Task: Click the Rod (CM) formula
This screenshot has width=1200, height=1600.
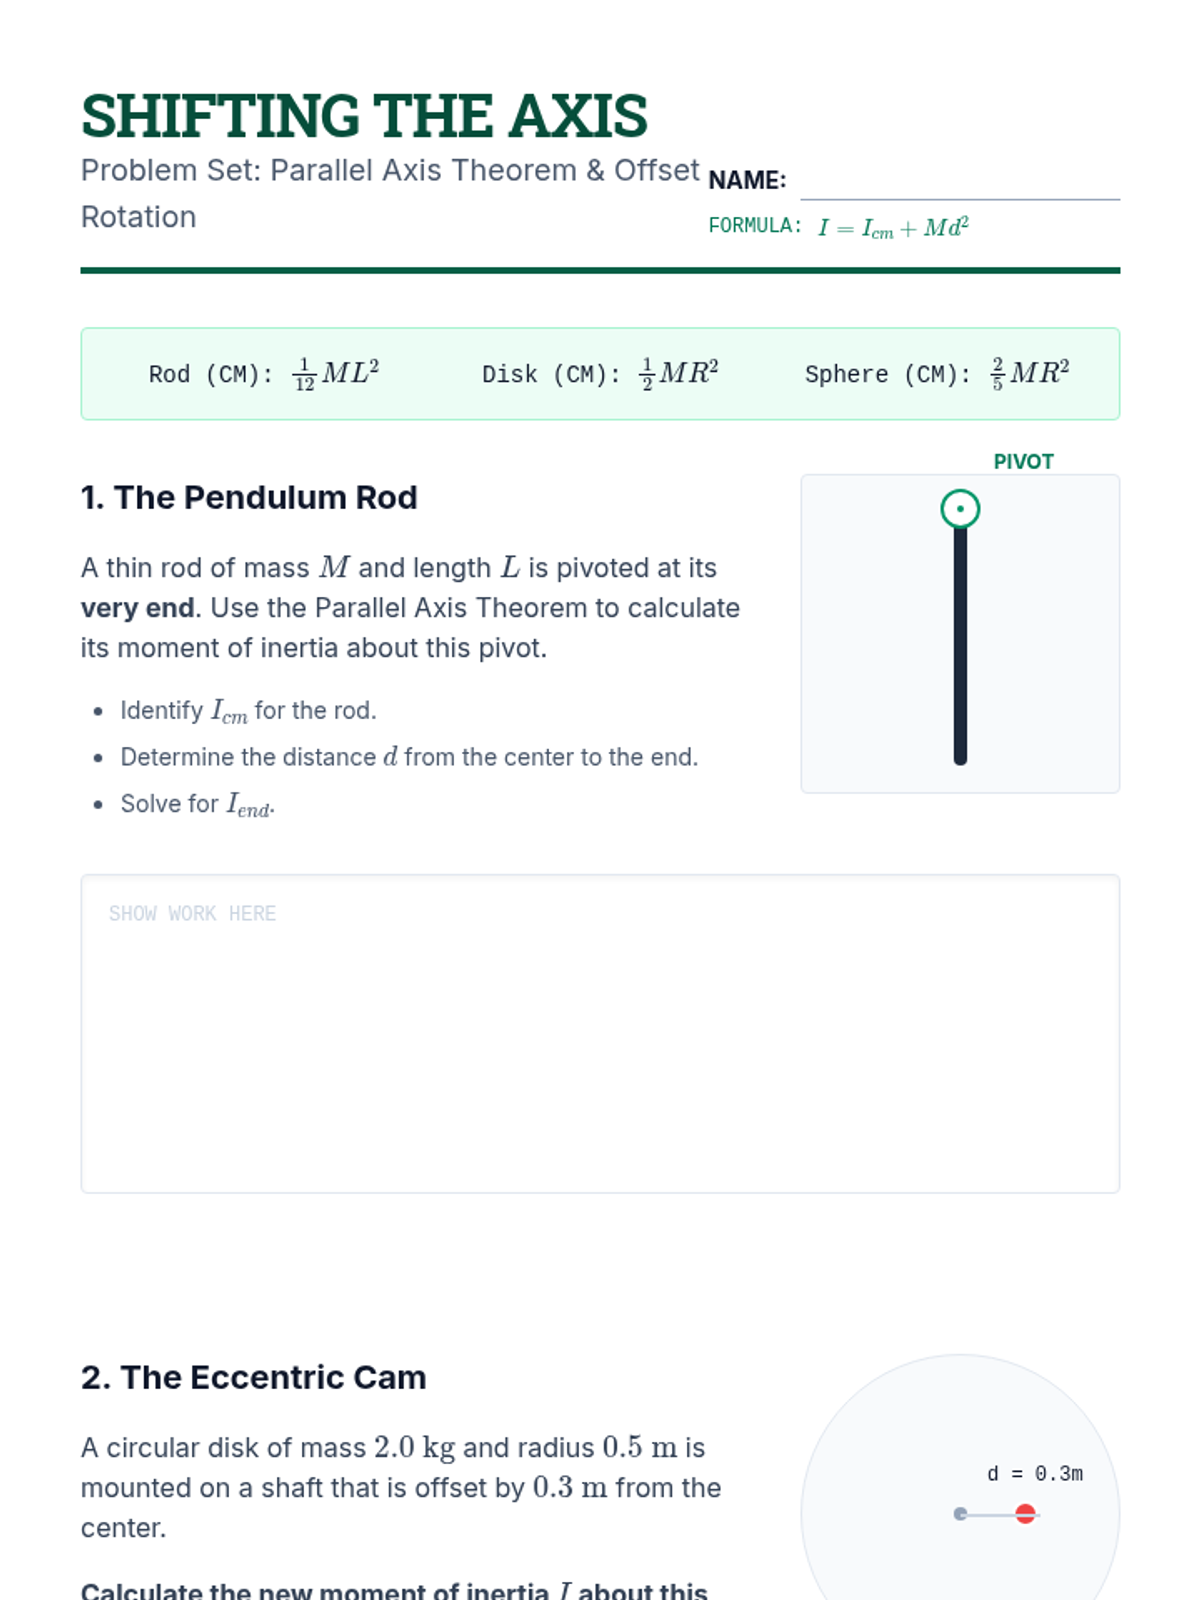Action: pyautogui.click(x=264, y=374)
